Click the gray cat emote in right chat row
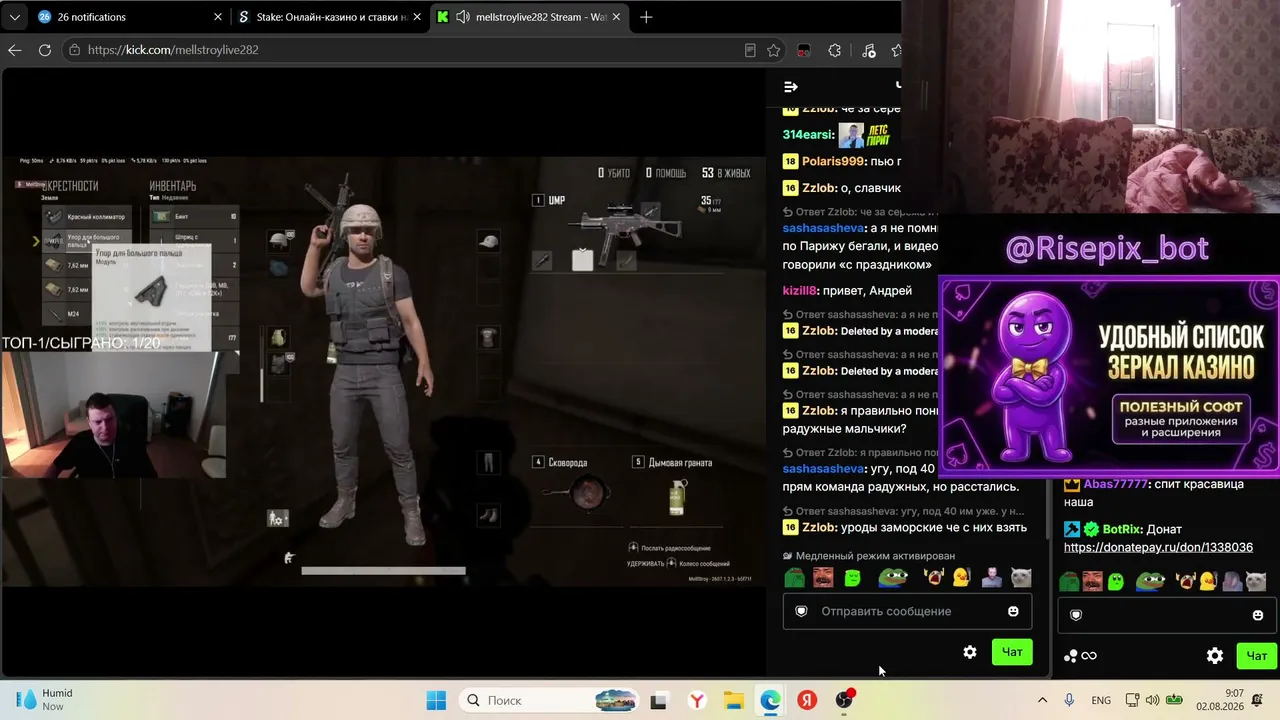 (x=1256, y=581)
